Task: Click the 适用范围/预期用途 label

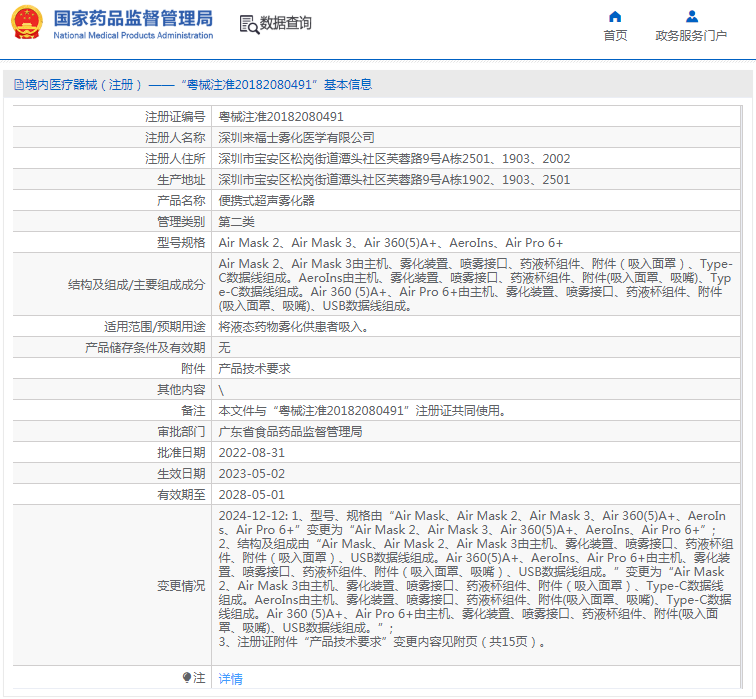Action: (x=155, y=327)
